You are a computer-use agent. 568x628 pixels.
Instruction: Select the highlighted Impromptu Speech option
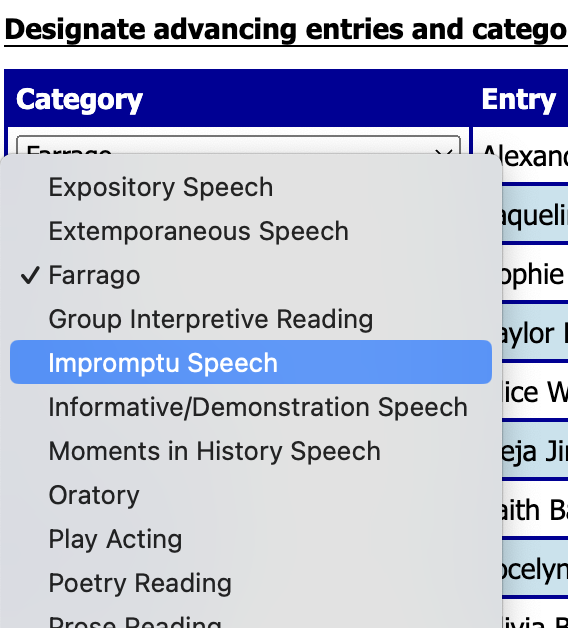(x=251, y=362)
